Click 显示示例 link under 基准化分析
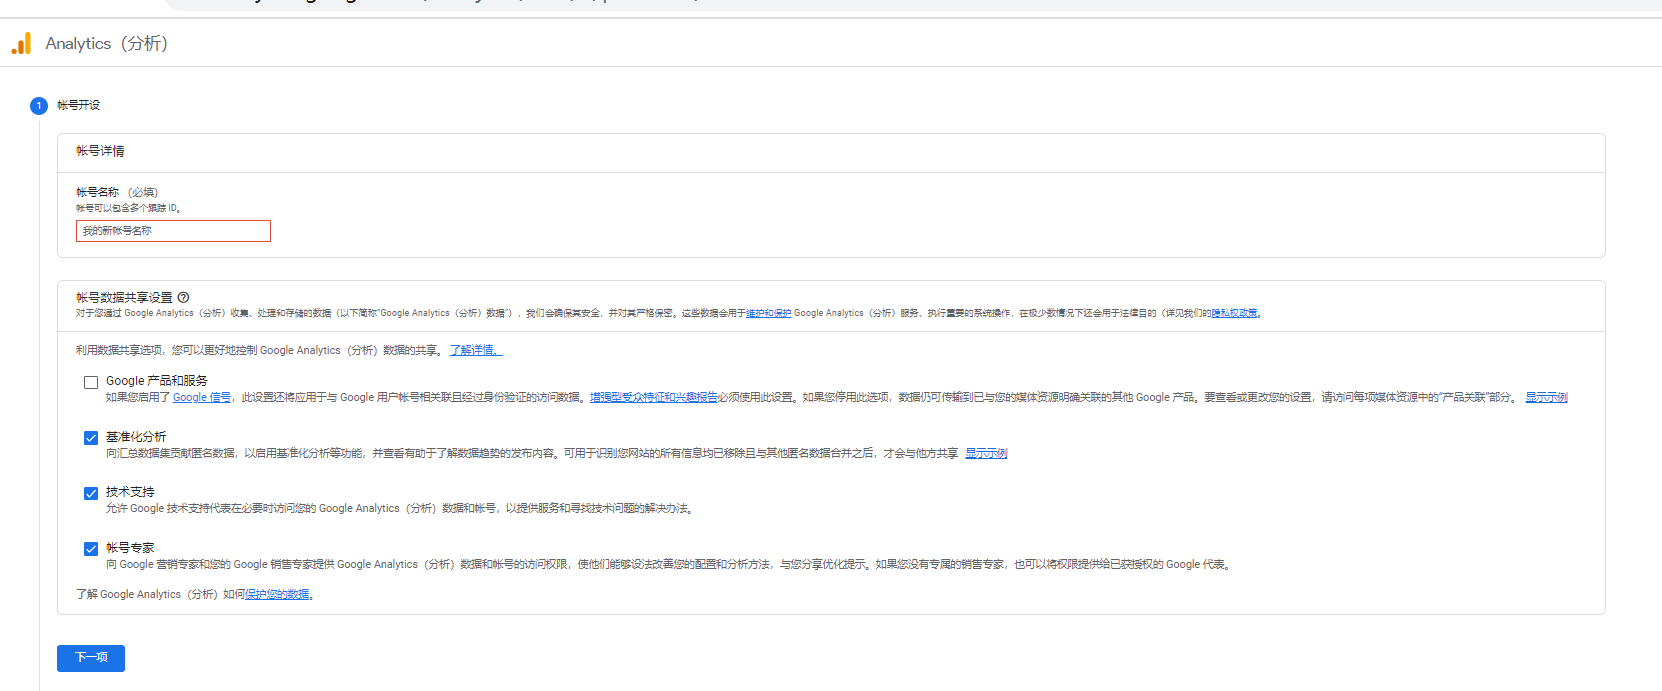Viewport: 1662px width, 691px height. coord(986,453)
